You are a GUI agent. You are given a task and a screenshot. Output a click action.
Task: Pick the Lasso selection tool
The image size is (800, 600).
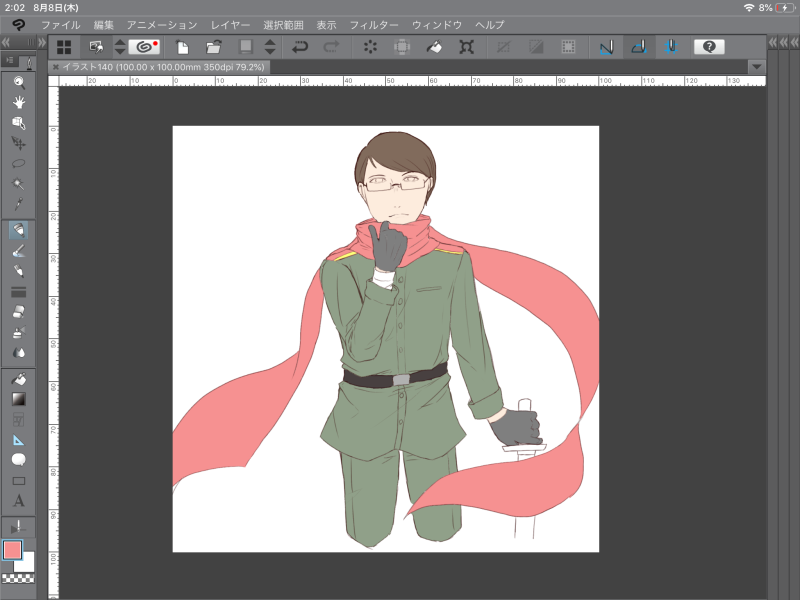(18, 163)
